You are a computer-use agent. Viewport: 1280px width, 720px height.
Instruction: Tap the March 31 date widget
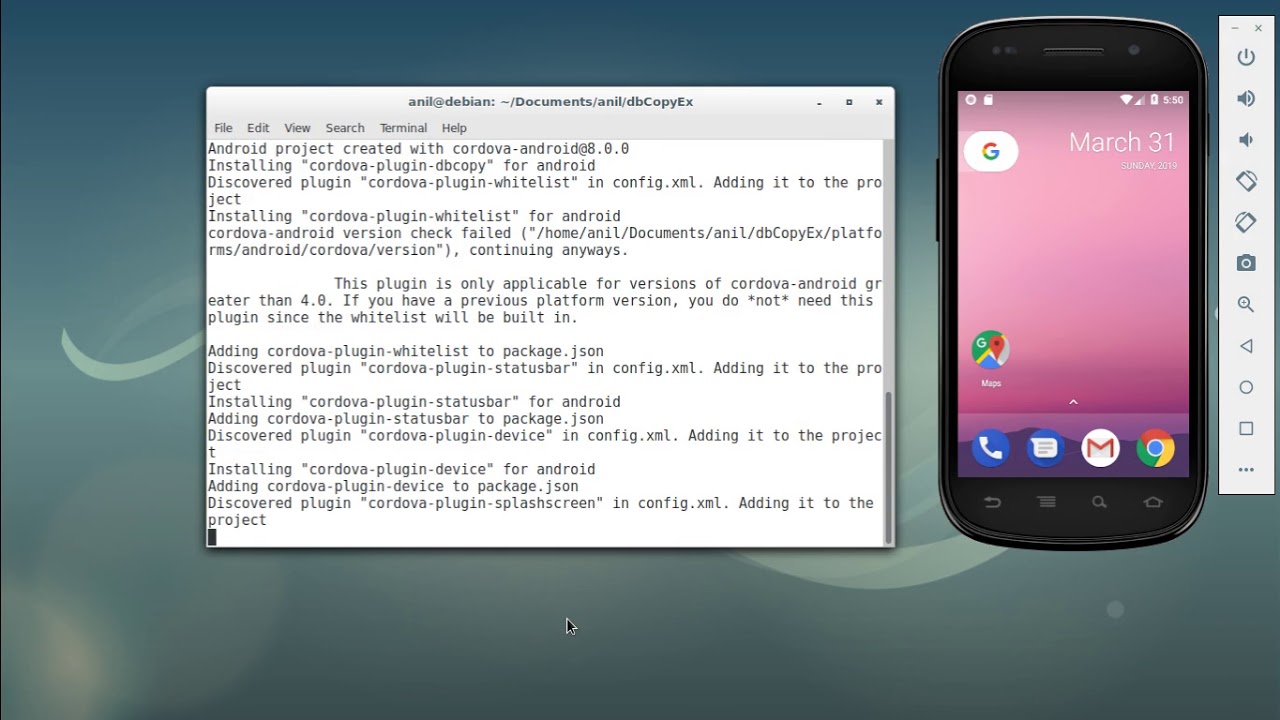point(1122,149)
